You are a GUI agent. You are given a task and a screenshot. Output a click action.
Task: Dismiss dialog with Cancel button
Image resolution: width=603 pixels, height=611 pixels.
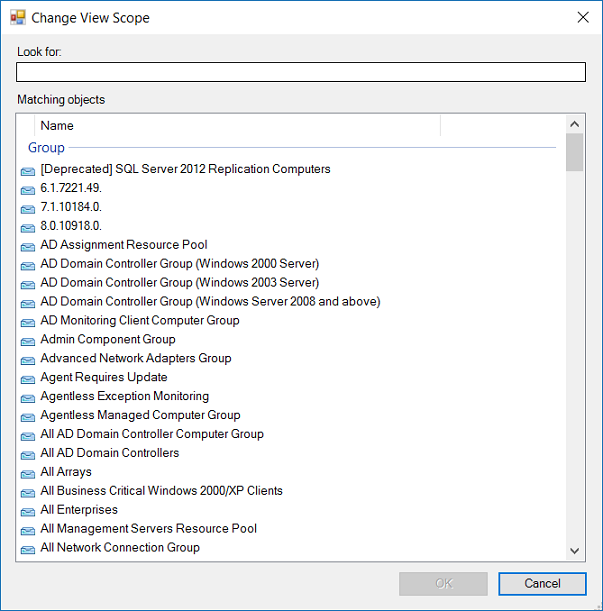pyautogui.click(x=542, y=584)
